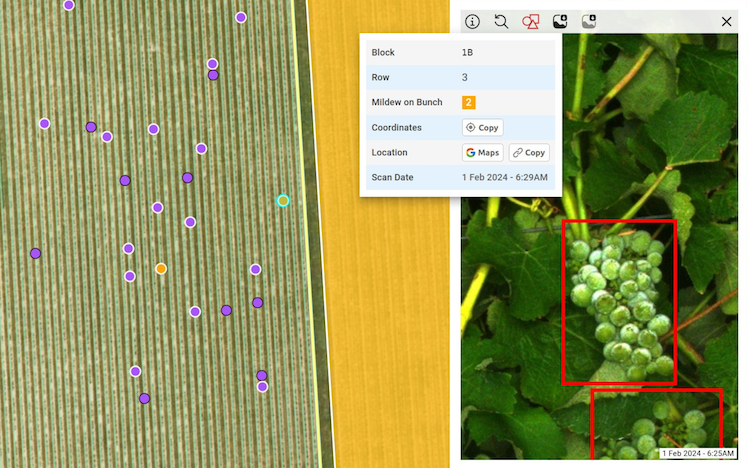
Task: Open location in Google Maps
Action: [x=482, y=153]
